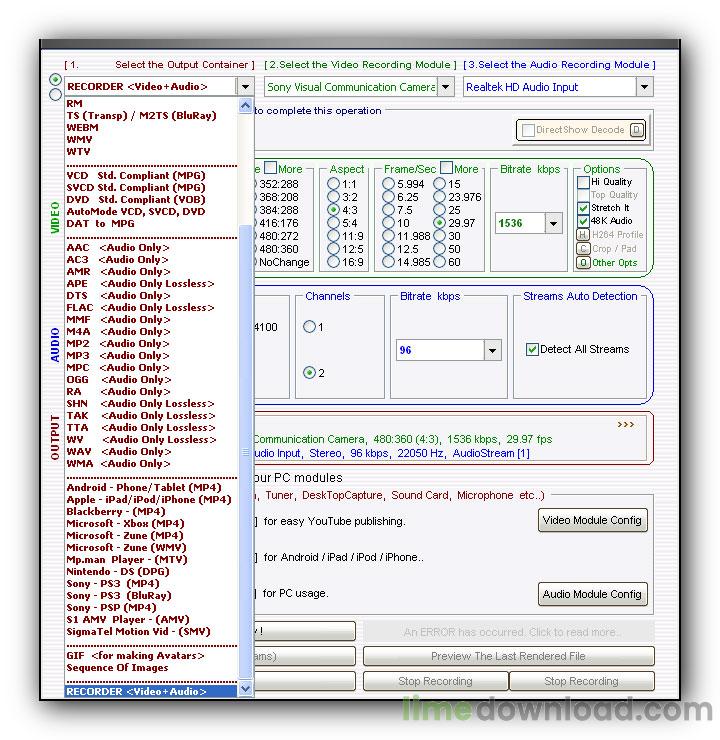Open Other Opts via 'O' icon
This screenshot has width=720, height=740.
[x=582, y=263]
